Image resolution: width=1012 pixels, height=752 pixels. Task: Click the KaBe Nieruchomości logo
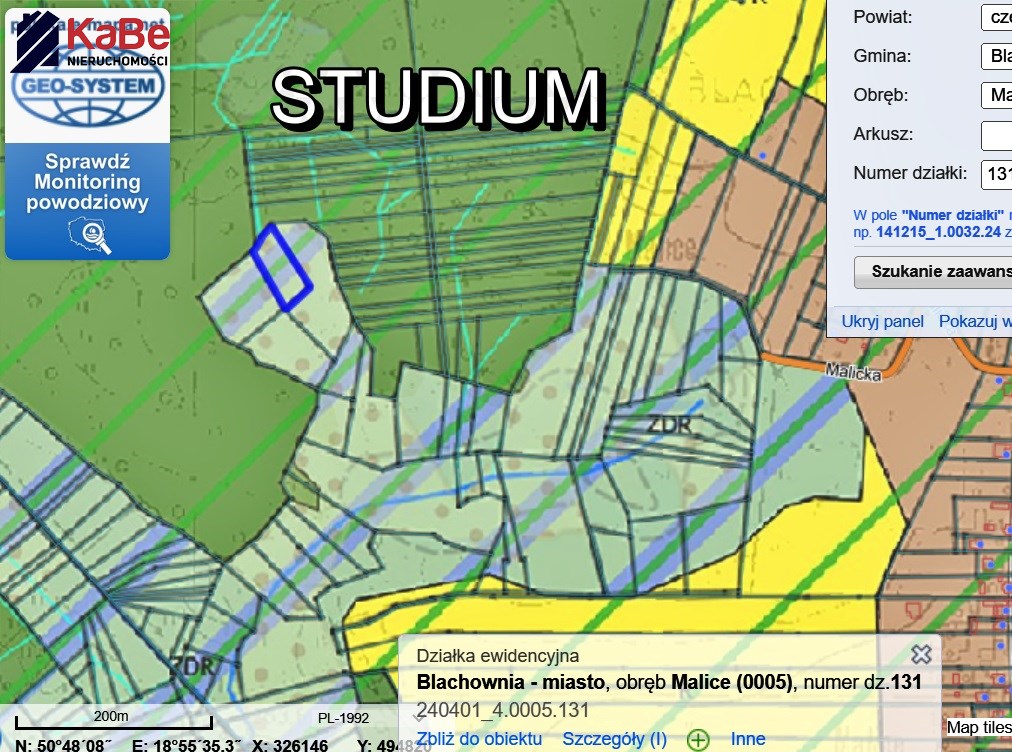[90, 40]
